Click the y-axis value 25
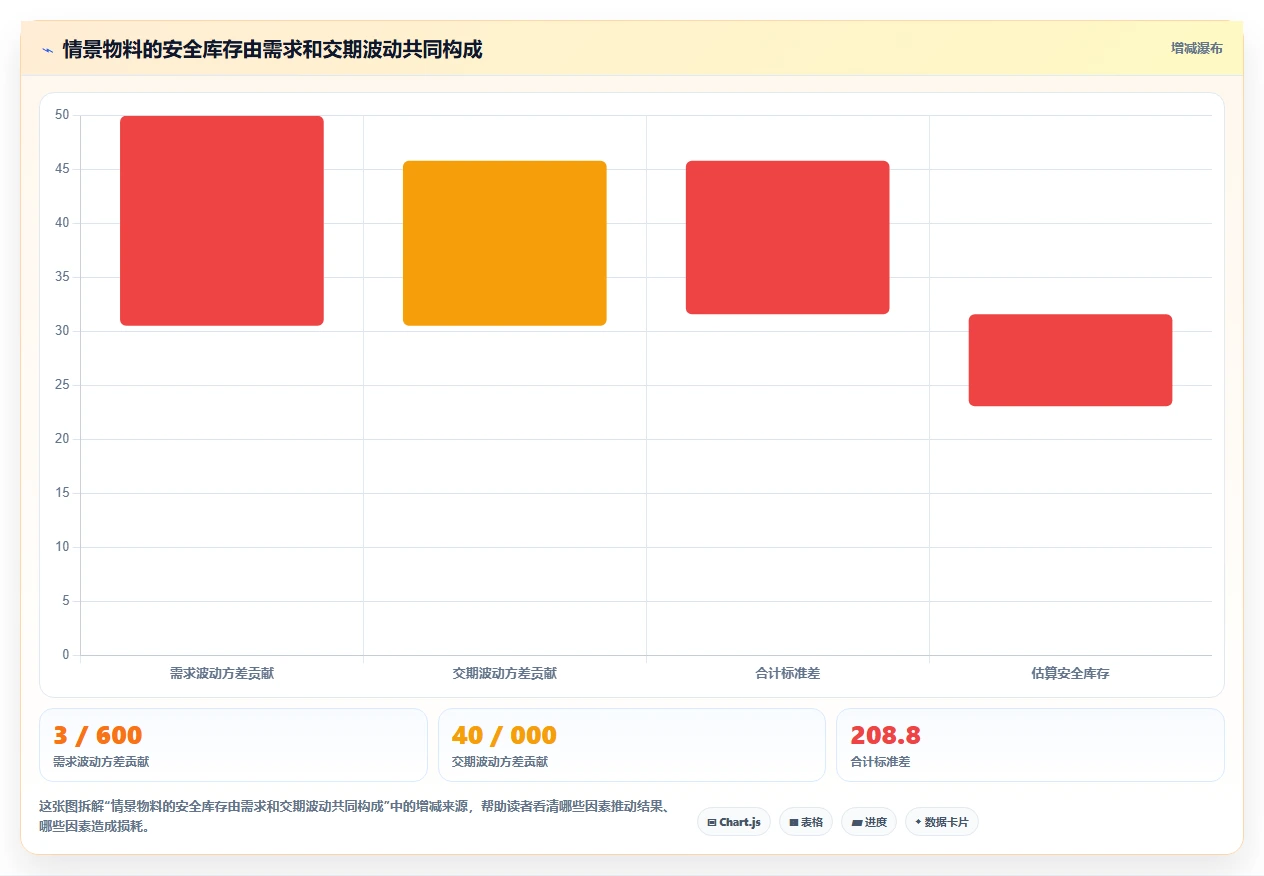This screenshot has width=1264, height=876. tap(63, 385)
